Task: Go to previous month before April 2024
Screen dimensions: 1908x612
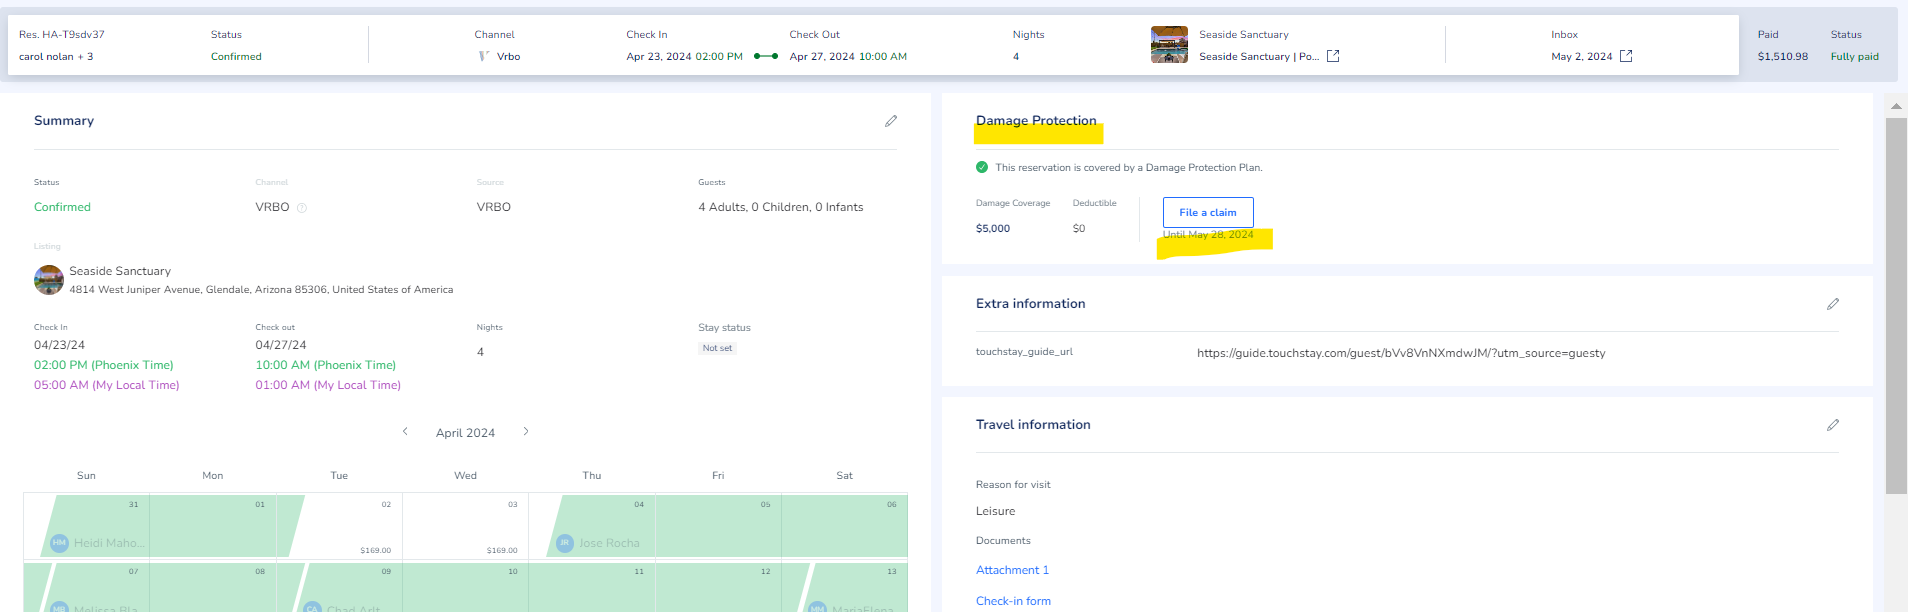Action: 405,432
